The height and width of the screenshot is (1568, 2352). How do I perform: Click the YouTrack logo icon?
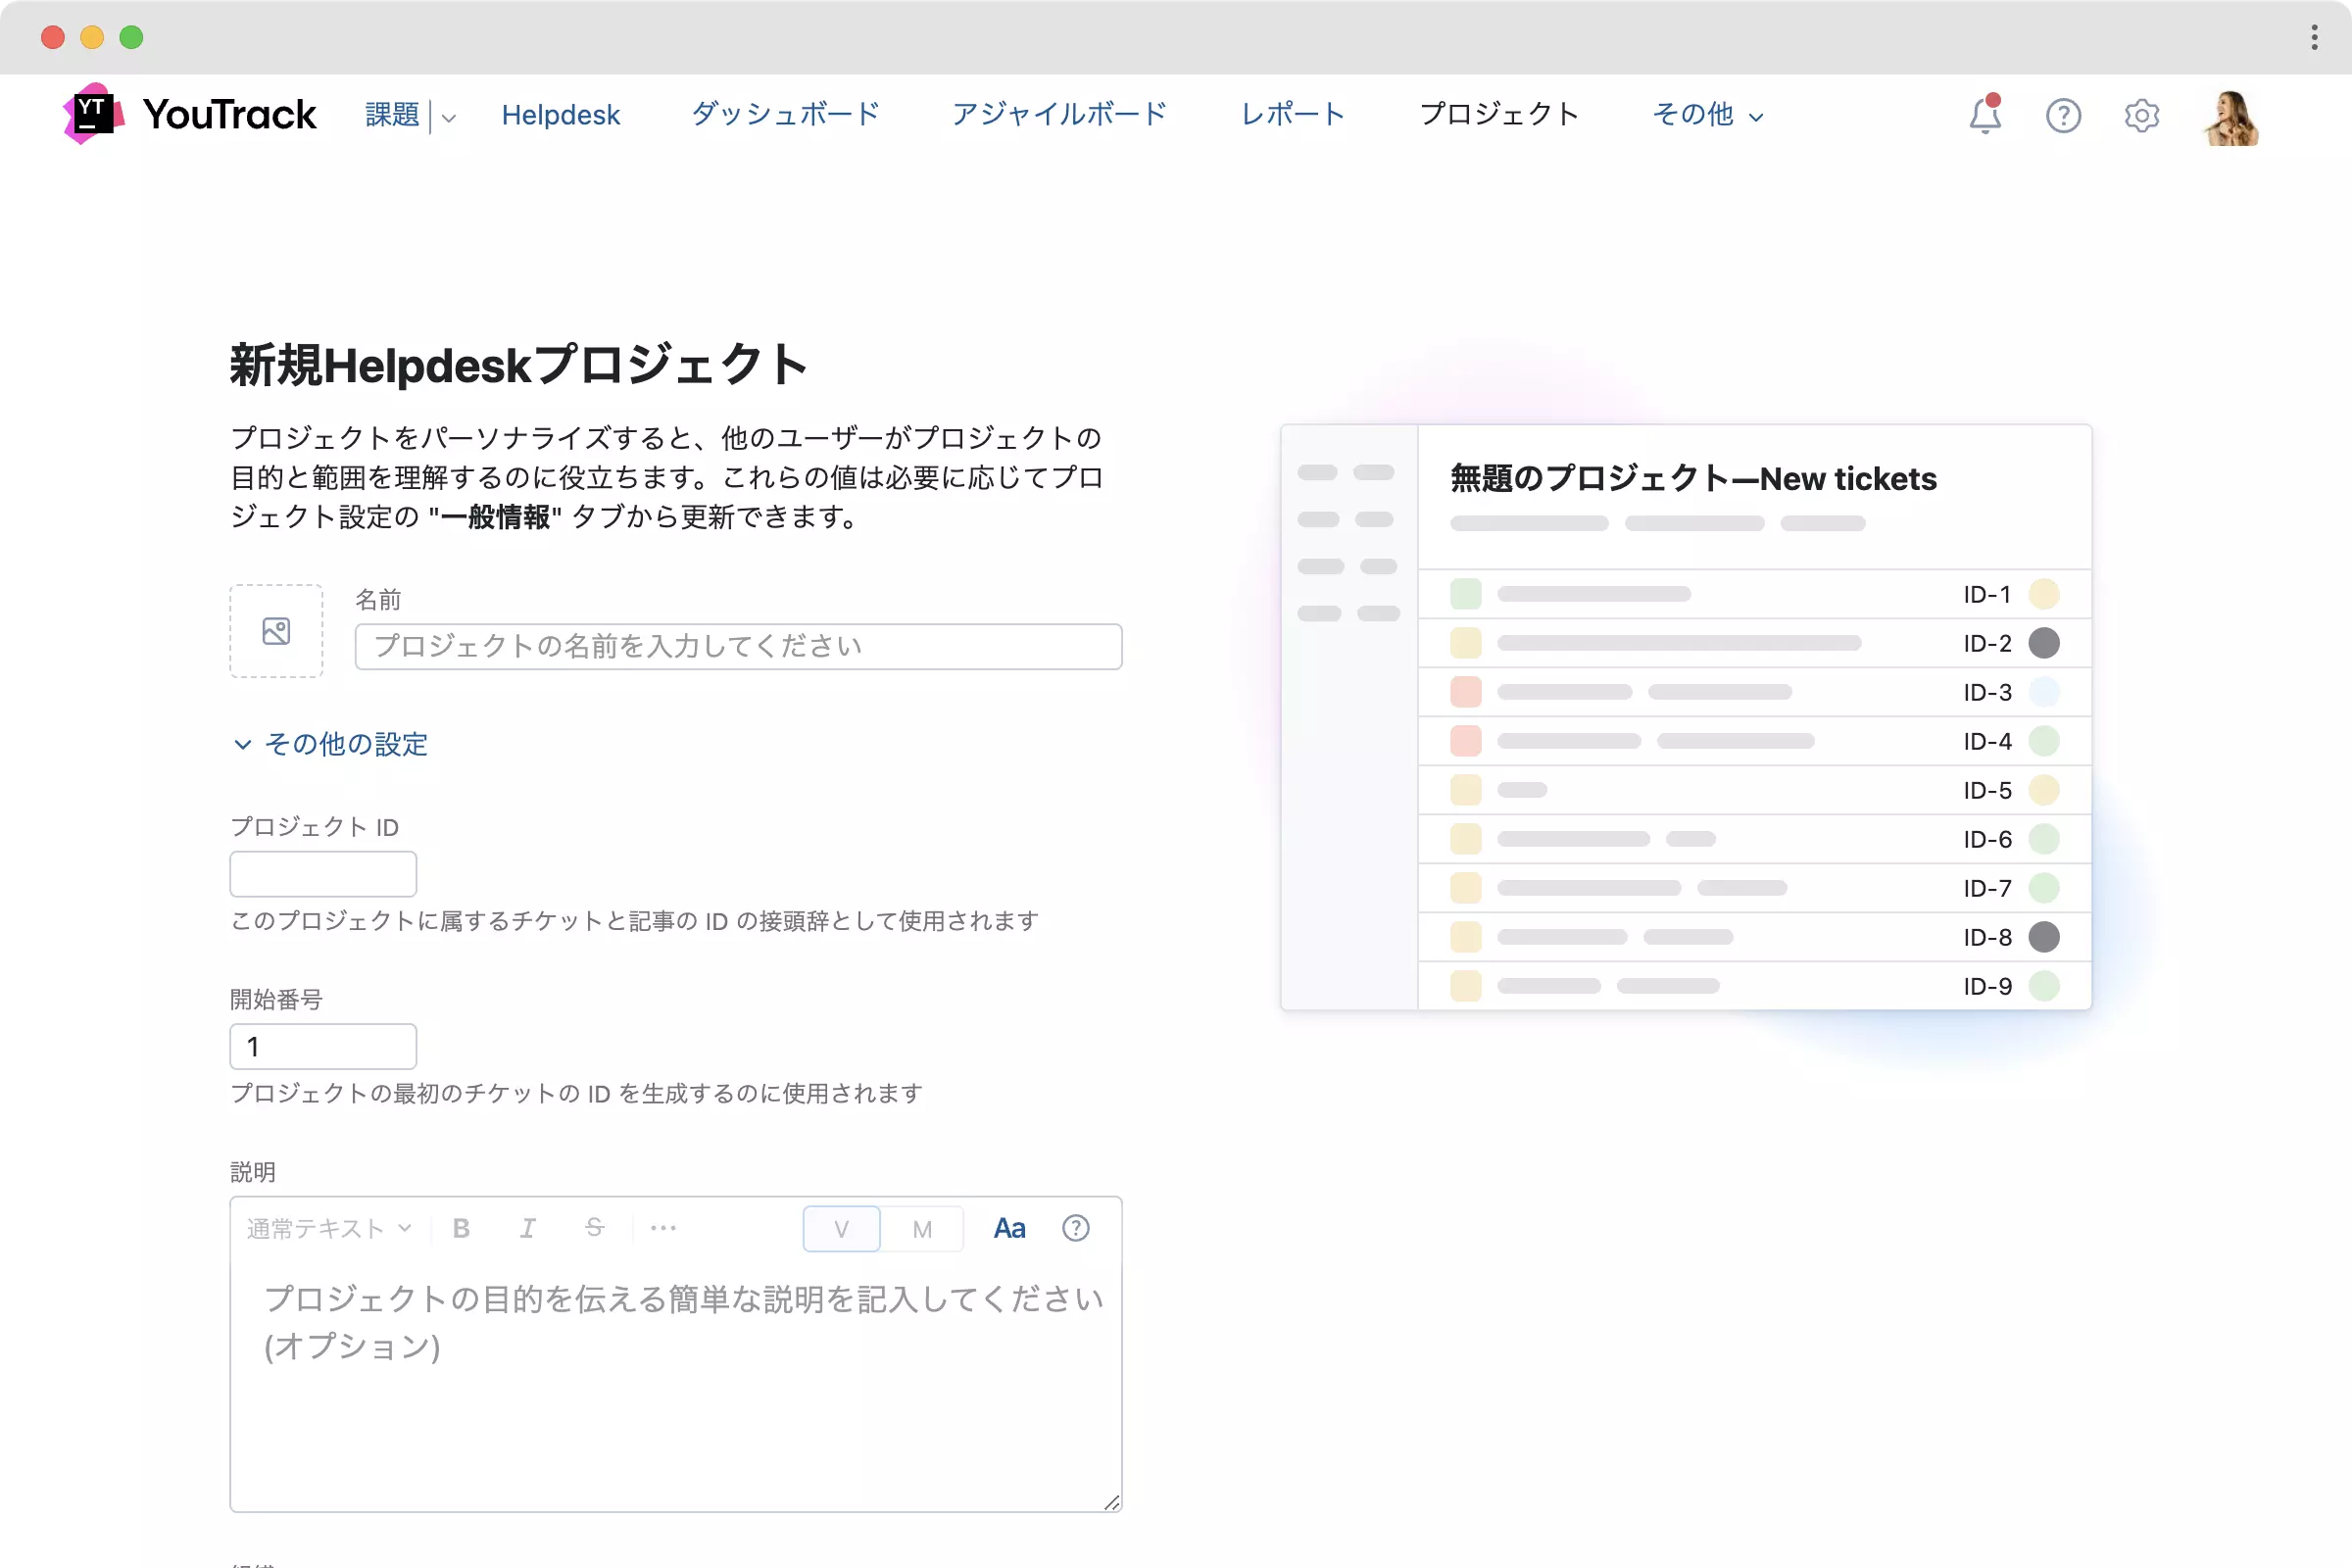[93, 114]
